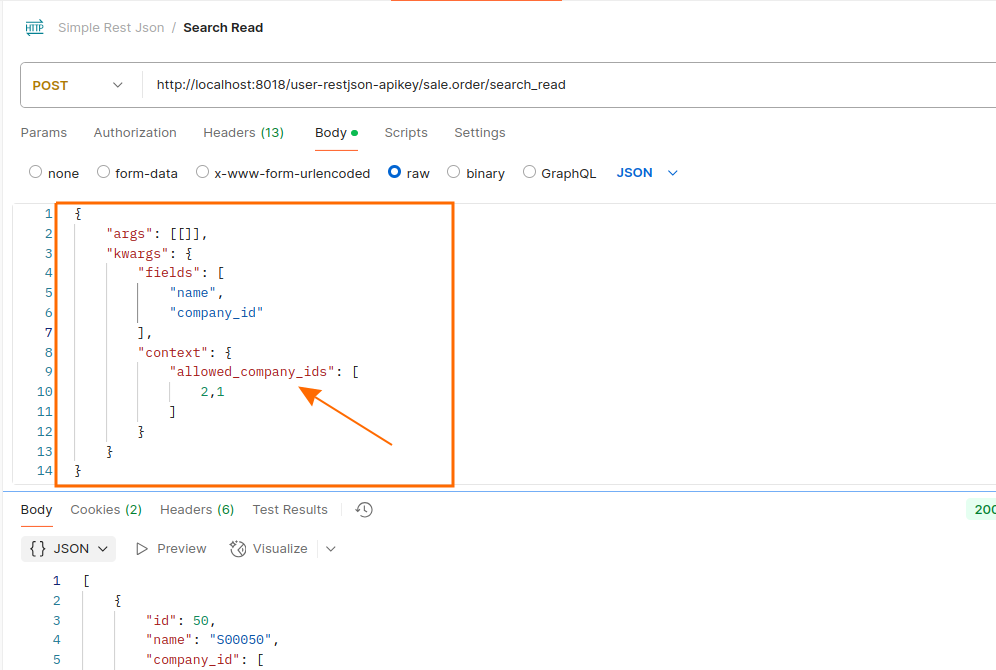
Task: Expand the JSON raw format dropdown
Action: click(672, 173)
